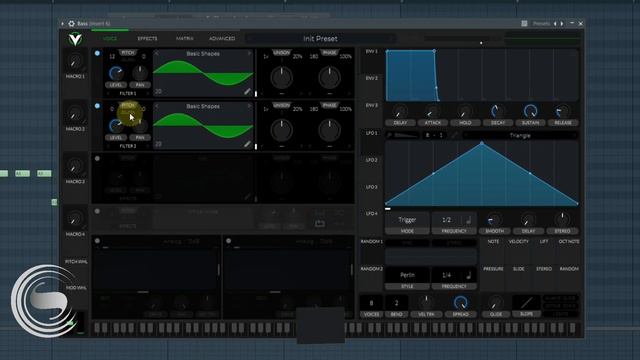Click the envelope Attack knob
640x360 pixels.
[x=432, y=111]
